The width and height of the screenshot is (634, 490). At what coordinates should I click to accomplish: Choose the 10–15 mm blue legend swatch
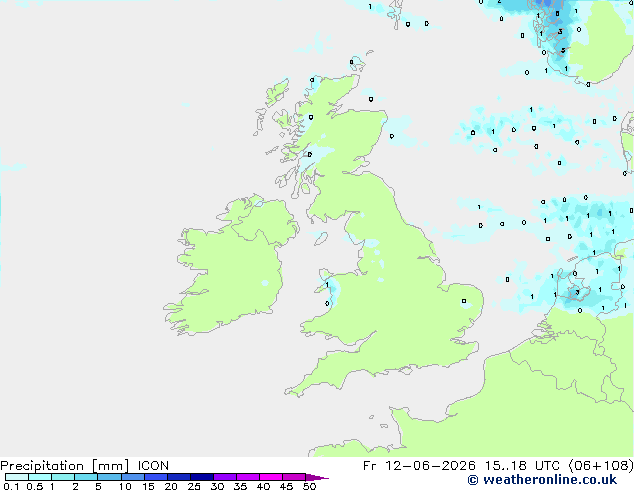(133, 477)
